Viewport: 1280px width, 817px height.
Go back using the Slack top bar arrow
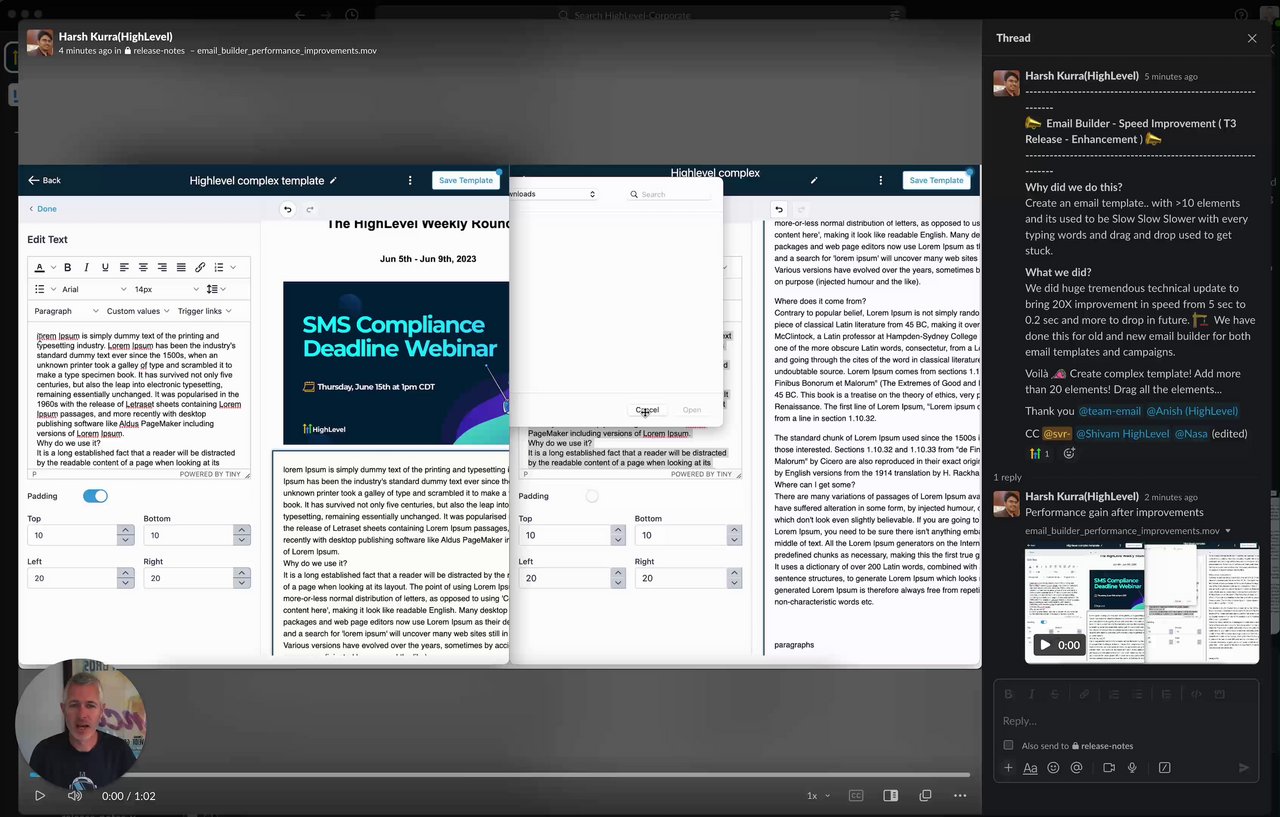tap(301, 15)
